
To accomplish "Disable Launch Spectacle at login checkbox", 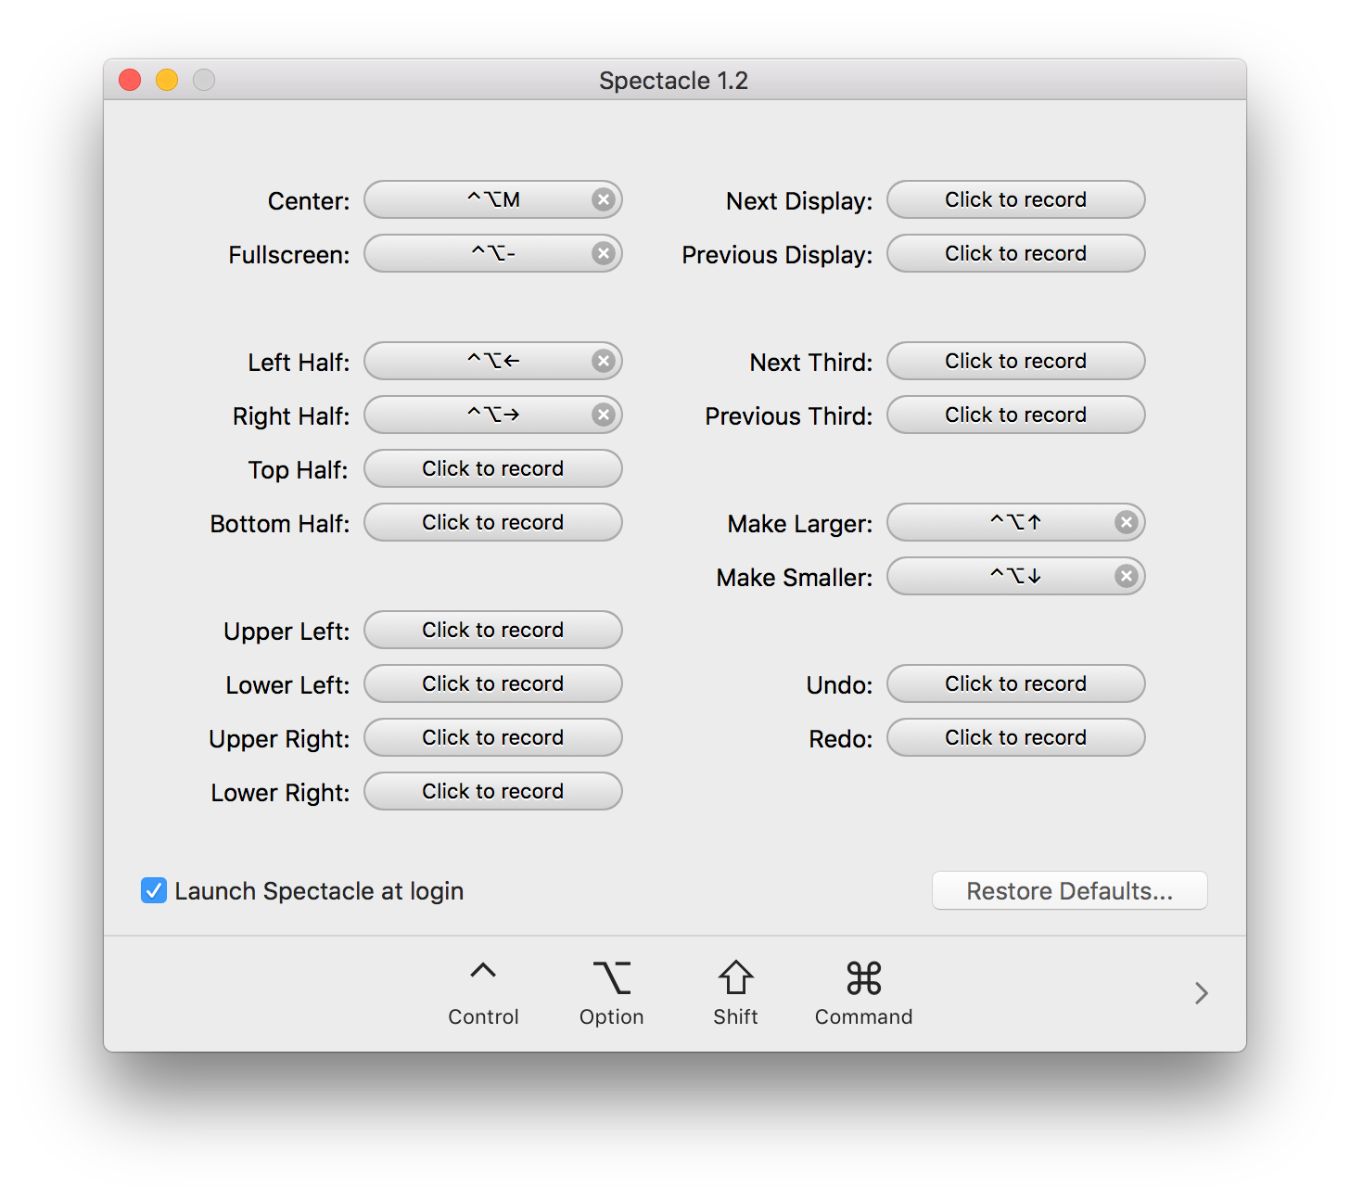I will pos(154,890).
